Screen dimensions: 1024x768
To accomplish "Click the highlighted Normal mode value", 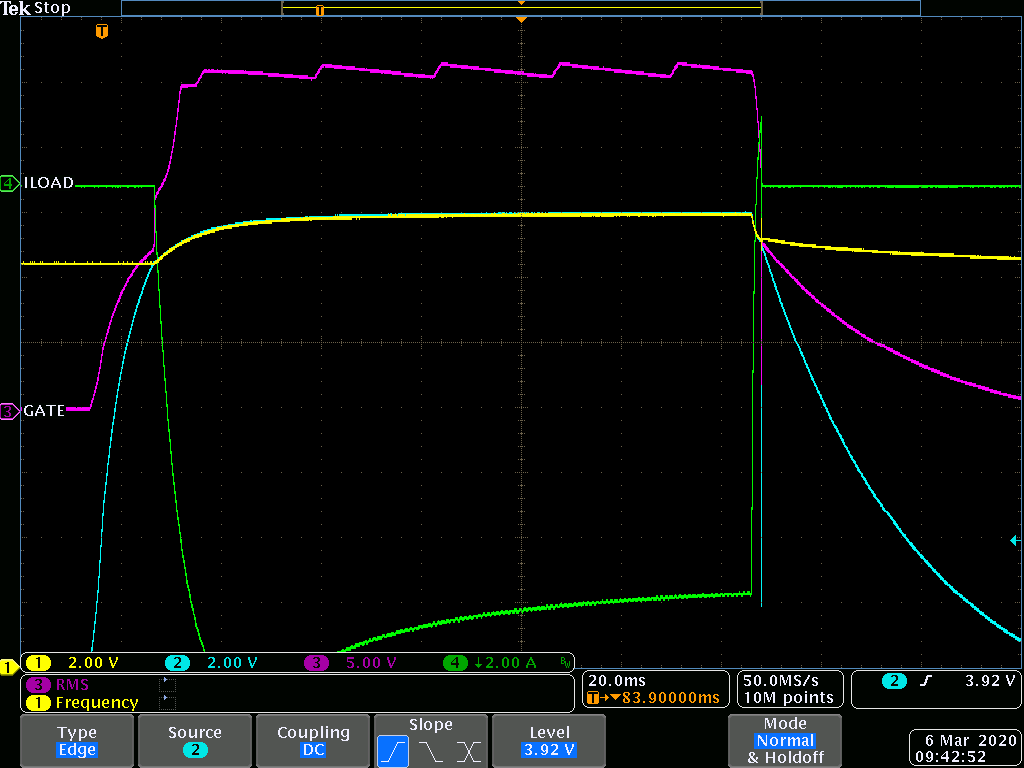I will 785,741.
